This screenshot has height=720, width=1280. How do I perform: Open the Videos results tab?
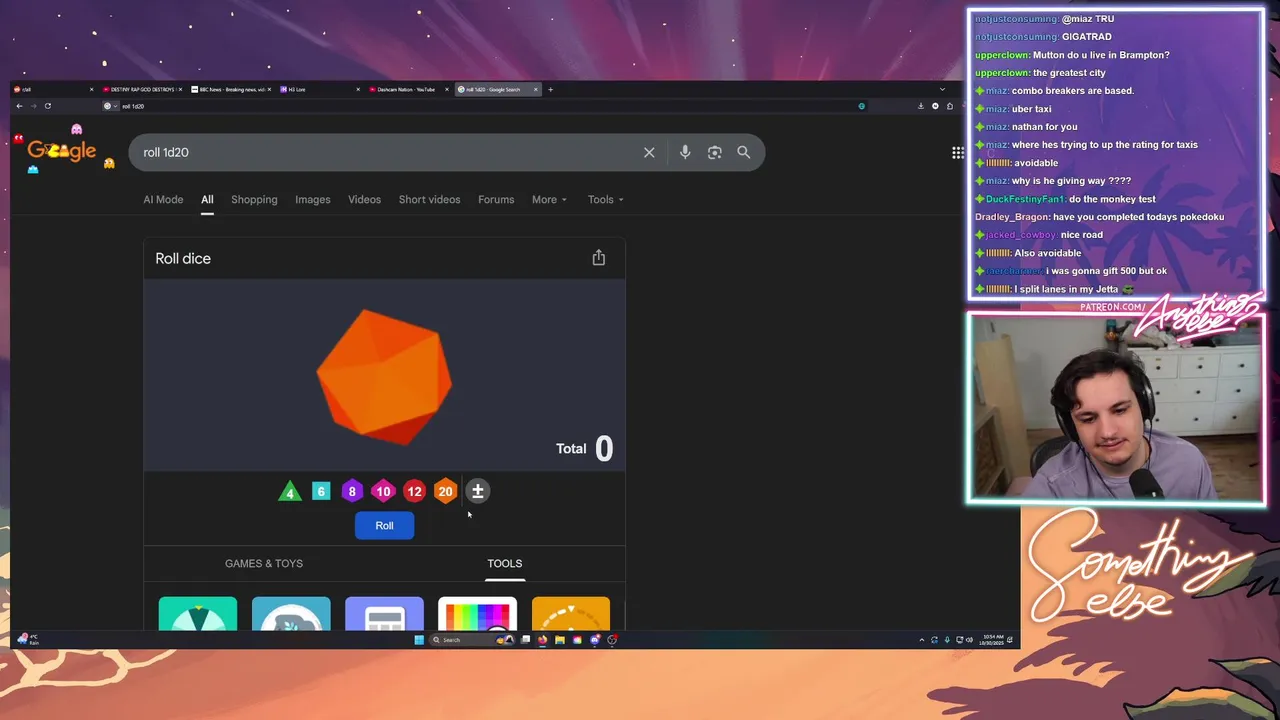[x=364, y=199]
